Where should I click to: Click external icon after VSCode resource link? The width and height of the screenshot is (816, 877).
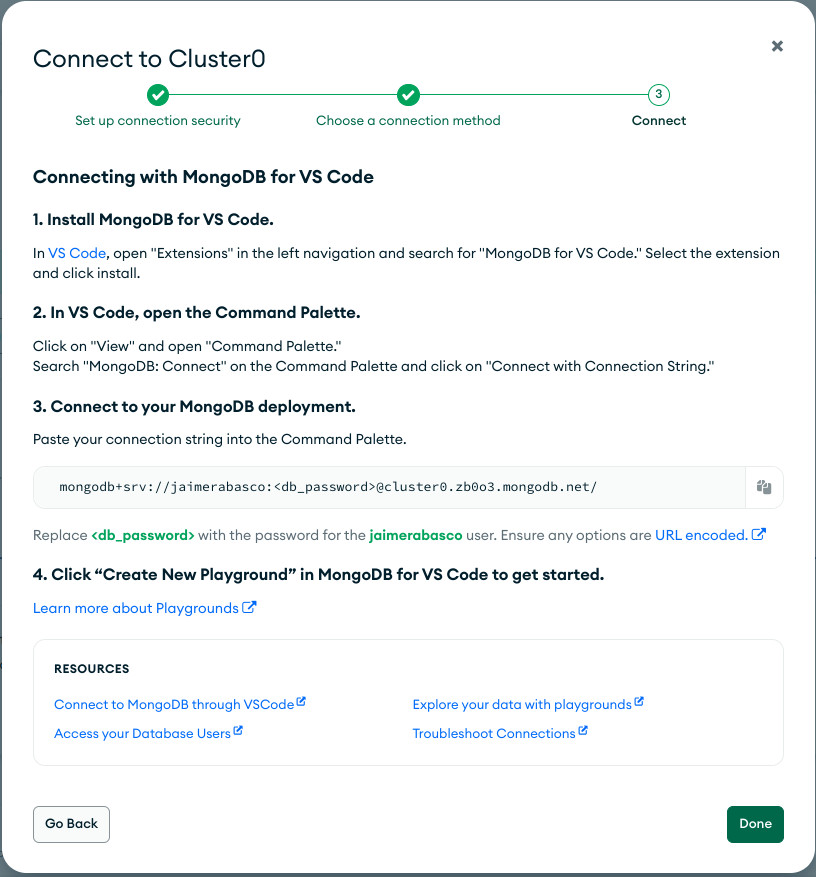[301, 701]
